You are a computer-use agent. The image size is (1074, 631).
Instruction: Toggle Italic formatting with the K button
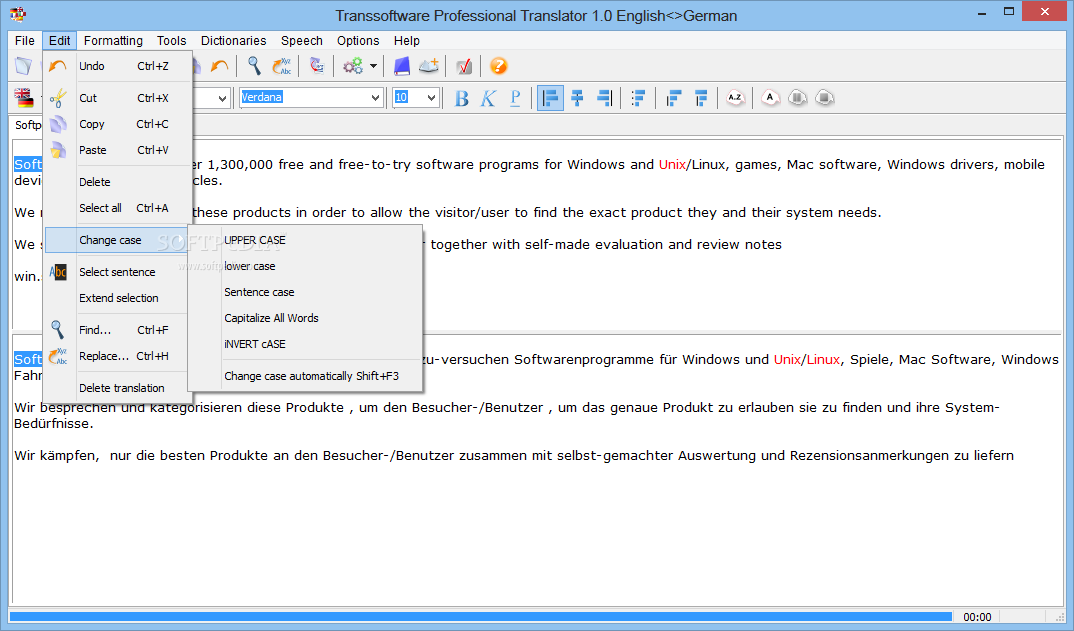488,99
